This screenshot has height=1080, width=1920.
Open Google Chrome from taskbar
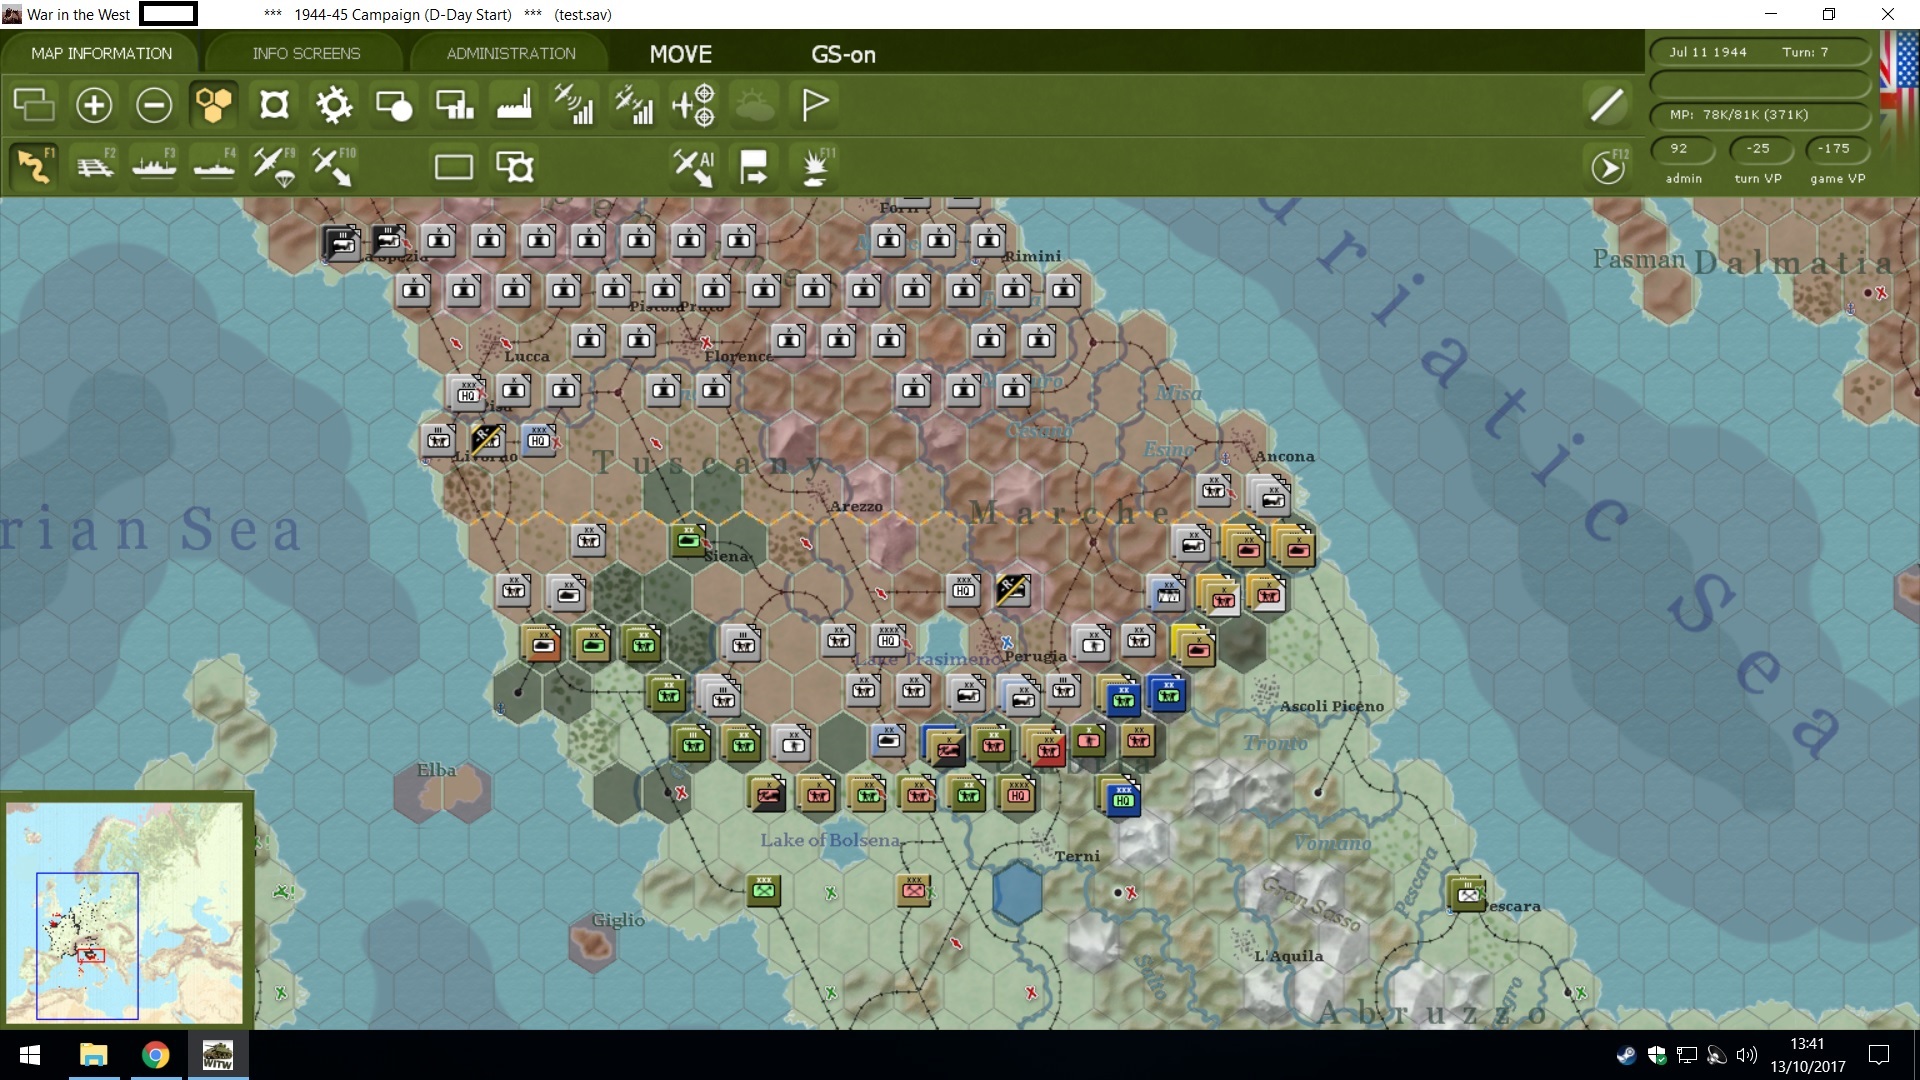[x=155, y=1055]
